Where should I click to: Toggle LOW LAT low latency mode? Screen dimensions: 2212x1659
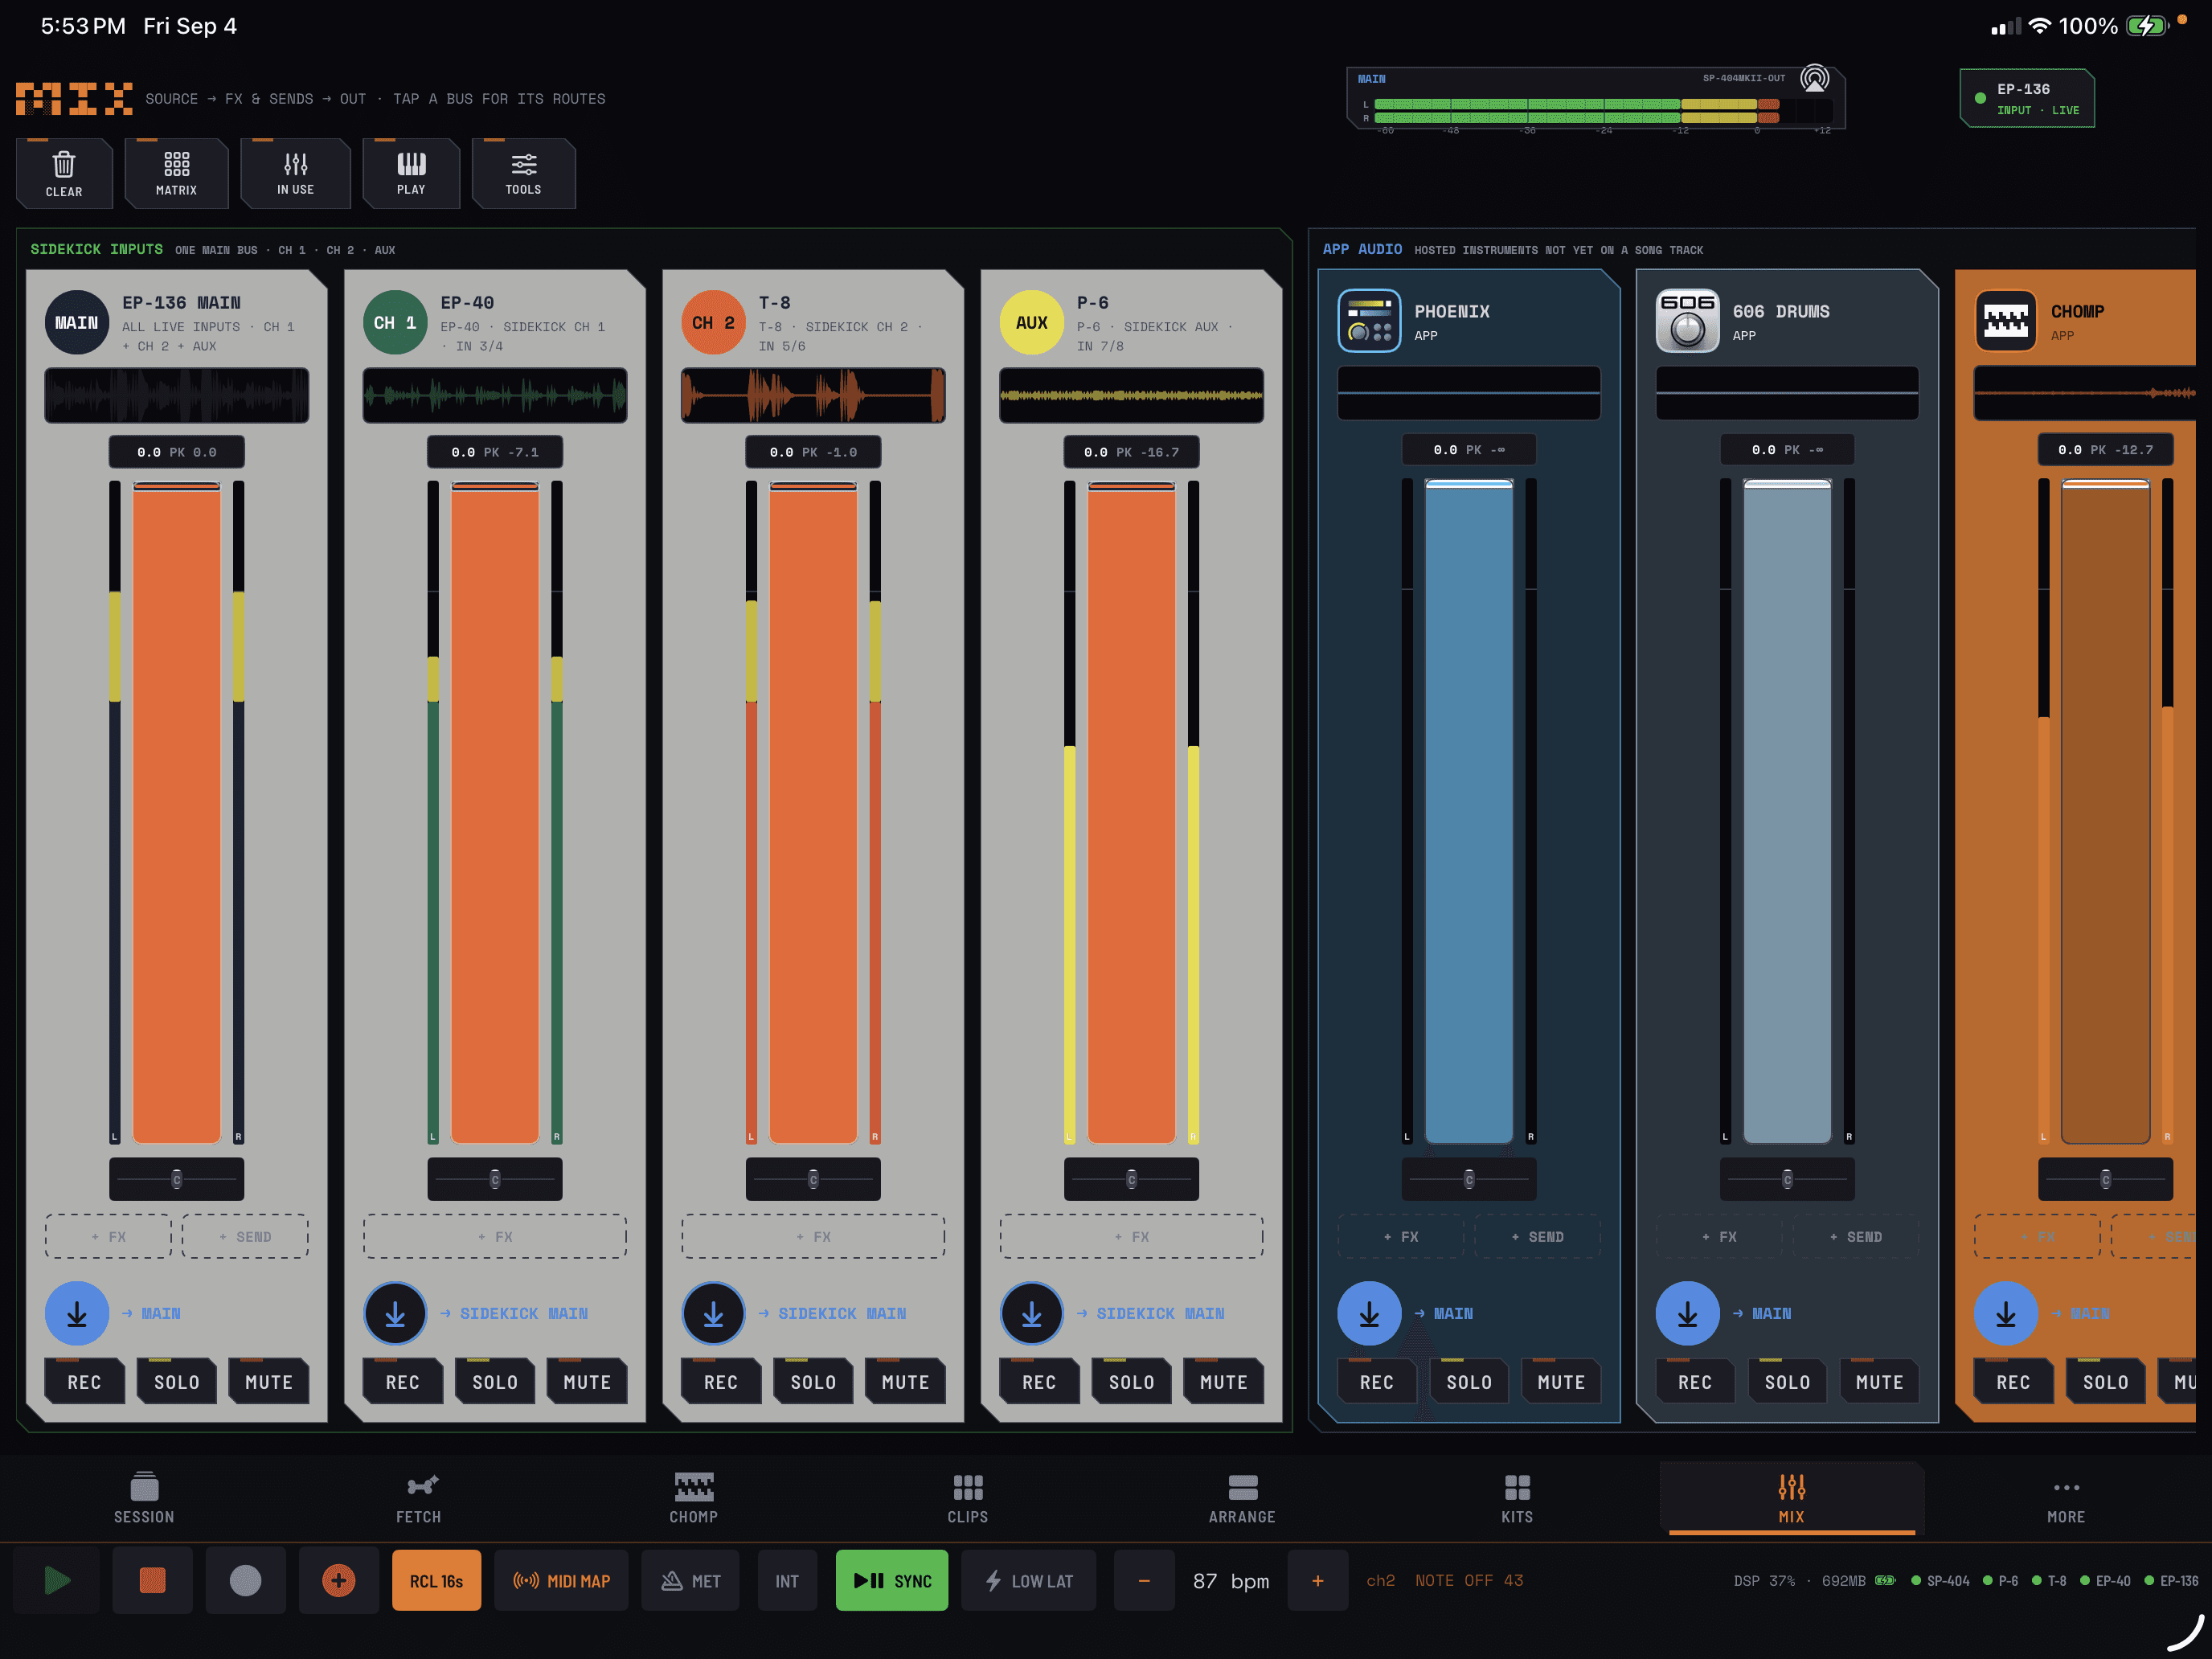pos(1029,1580)
